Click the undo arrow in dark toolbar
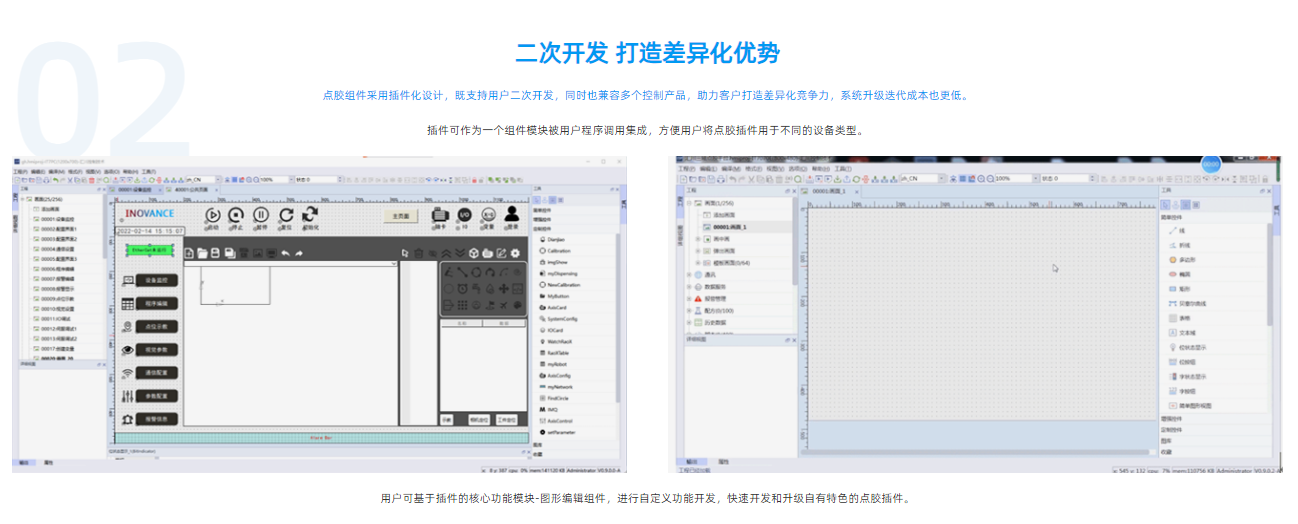This screenshot has height=524, width=1298. 284,253
